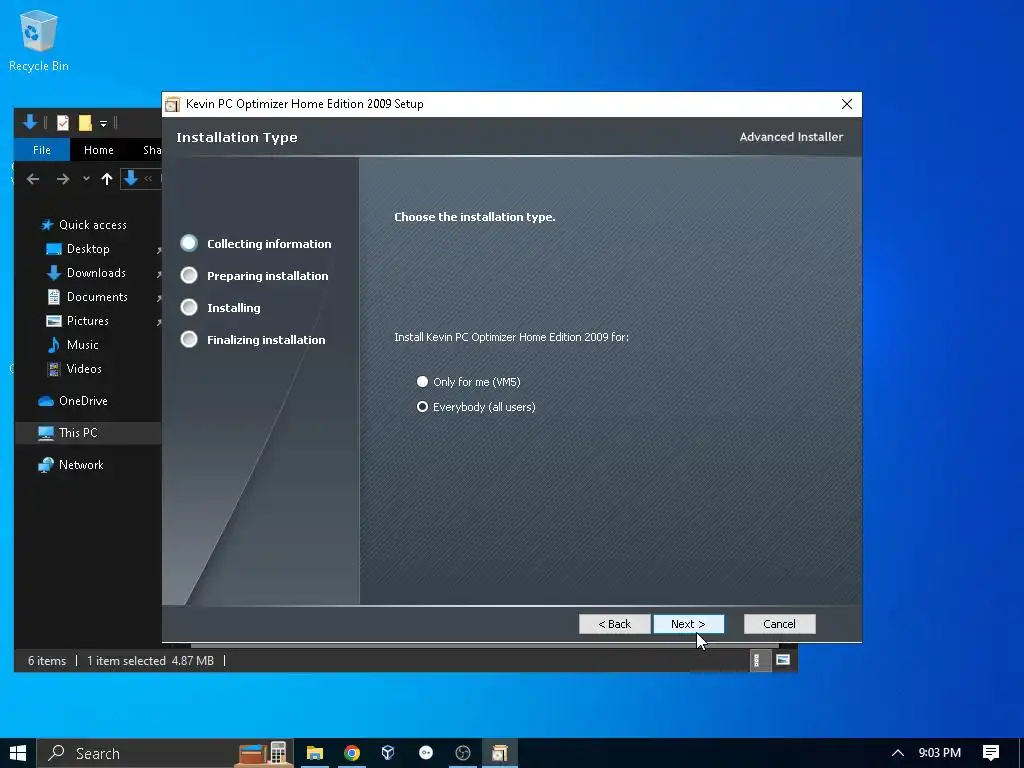
Task: Click the Up arrow in File Explorer
Action: click(107, 179)
